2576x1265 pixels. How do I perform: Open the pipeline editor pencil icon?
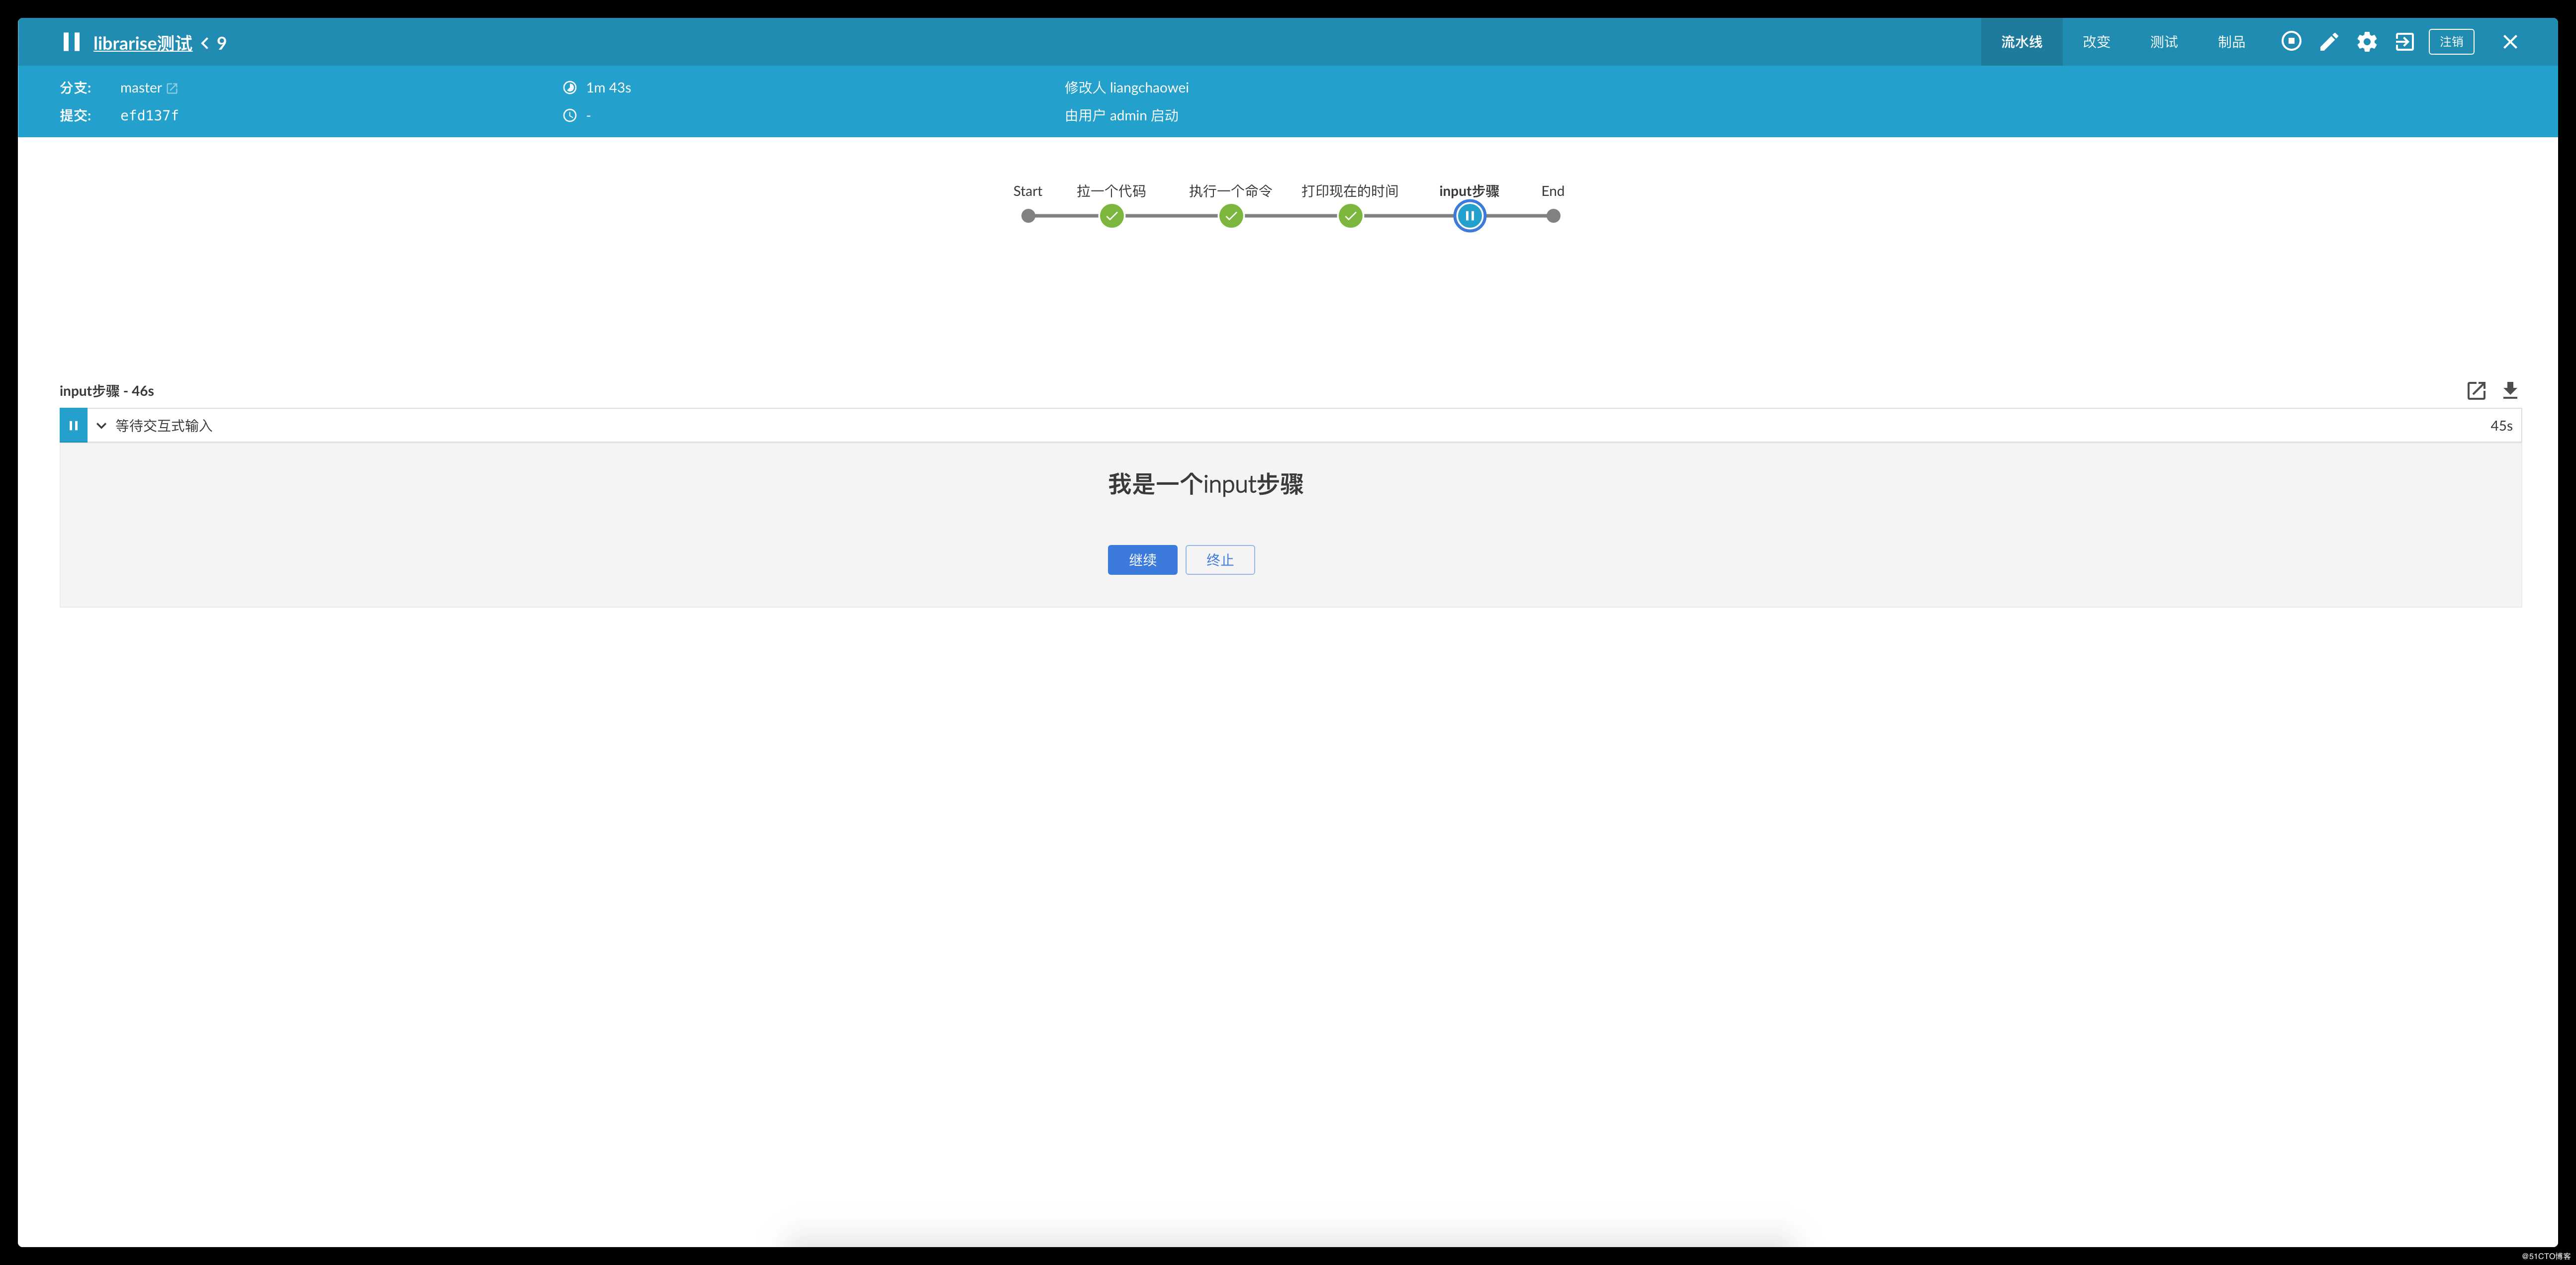2328,41
